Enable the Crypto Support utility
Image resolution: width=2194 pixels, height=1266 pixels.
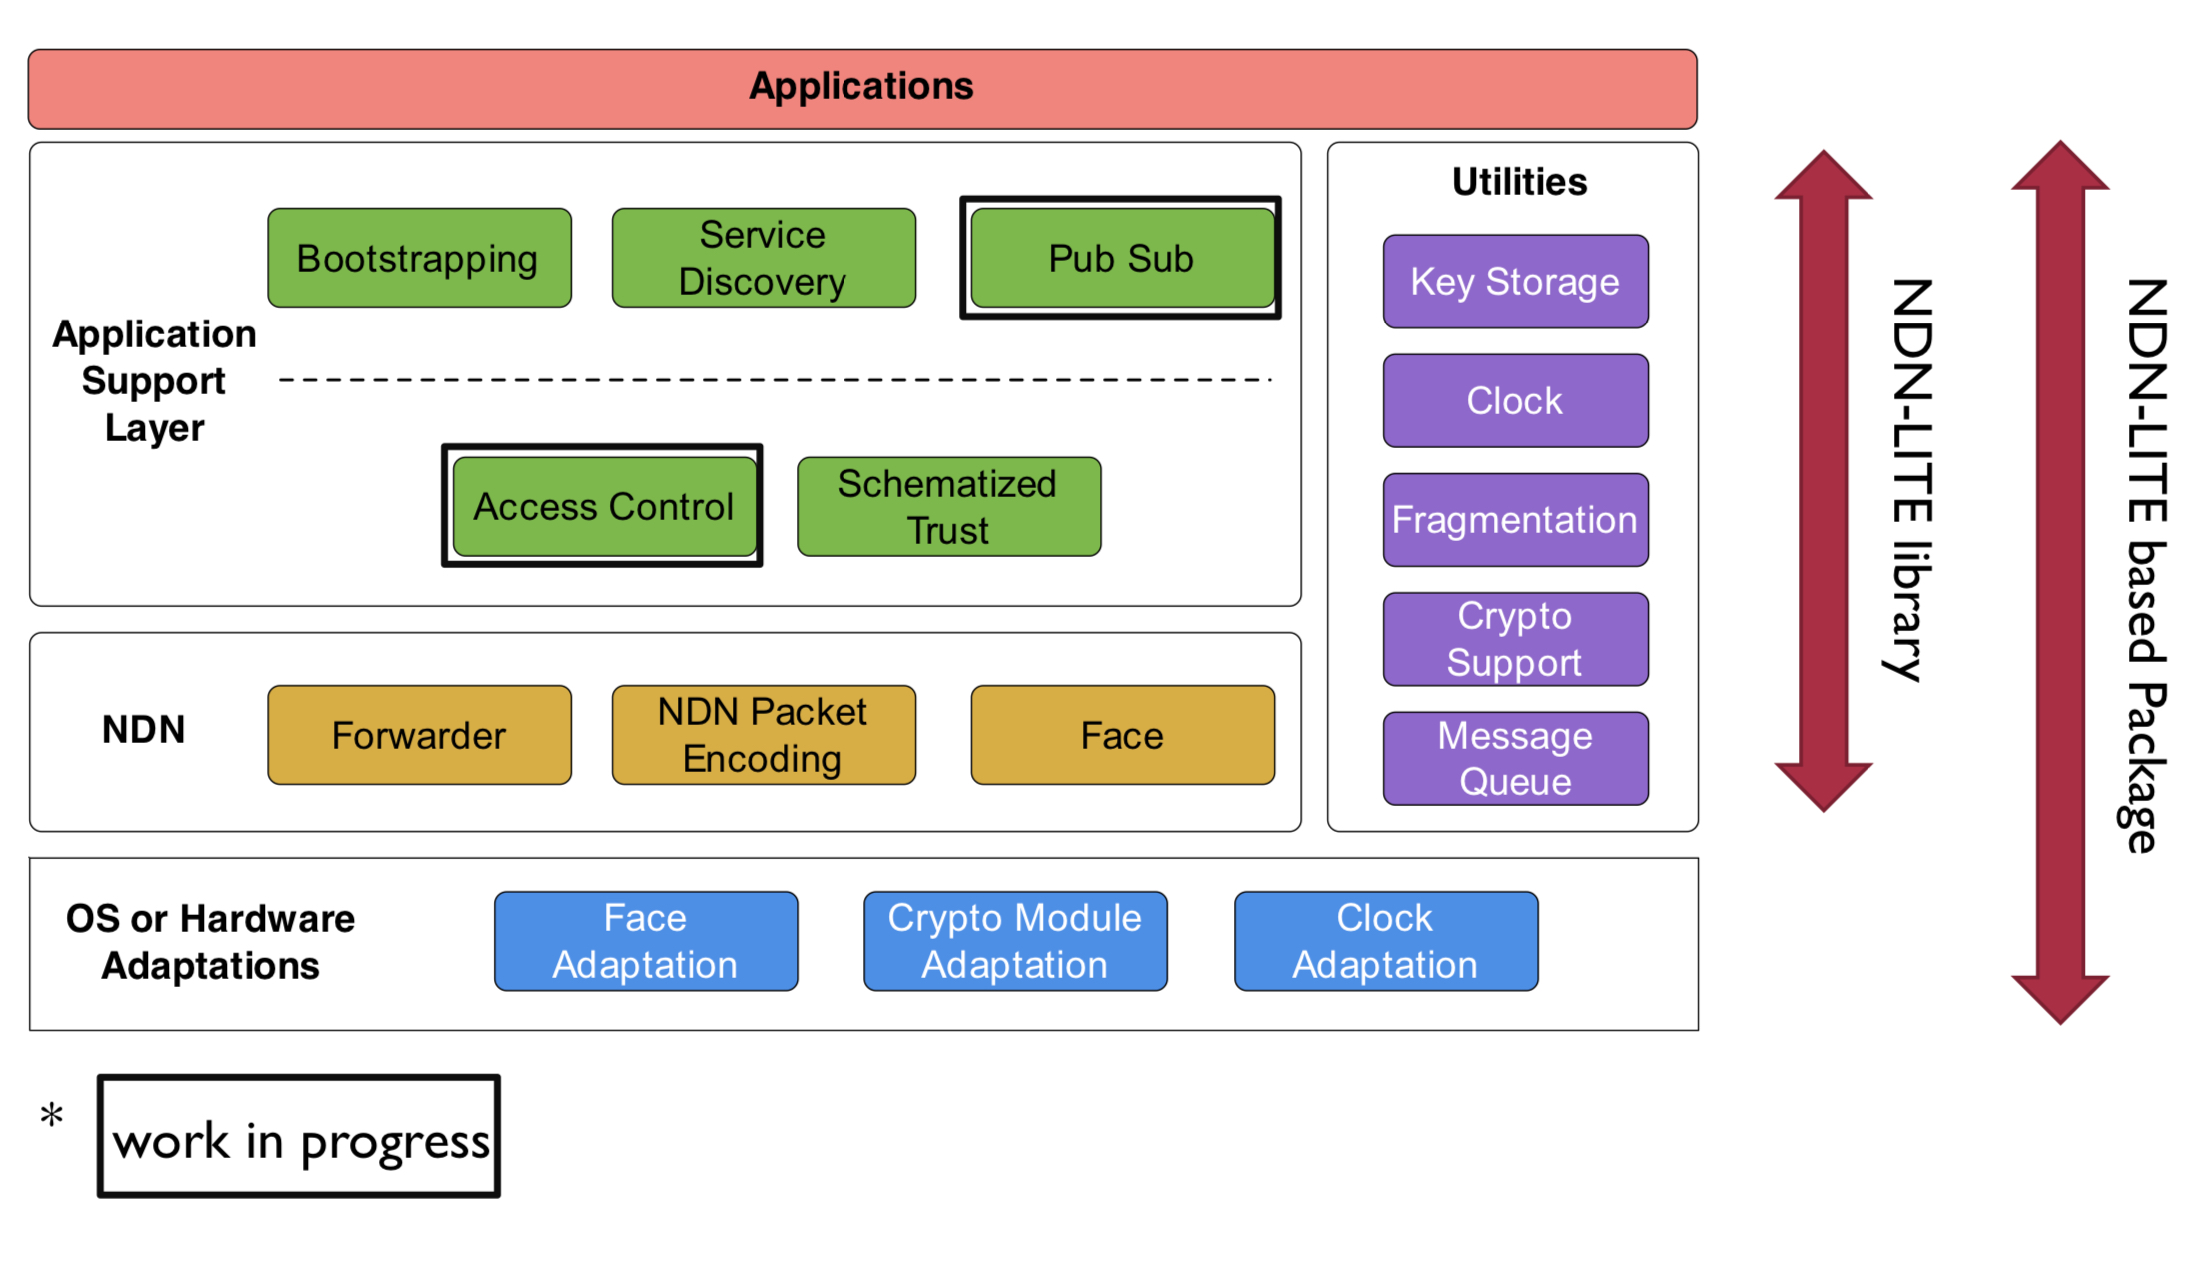point(1499,633)
